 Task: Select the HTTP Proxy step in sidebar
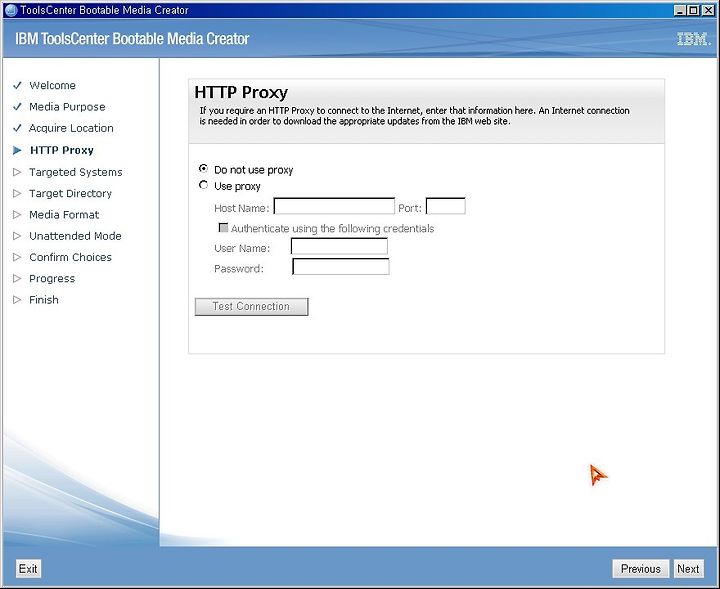tap(62, 150)
